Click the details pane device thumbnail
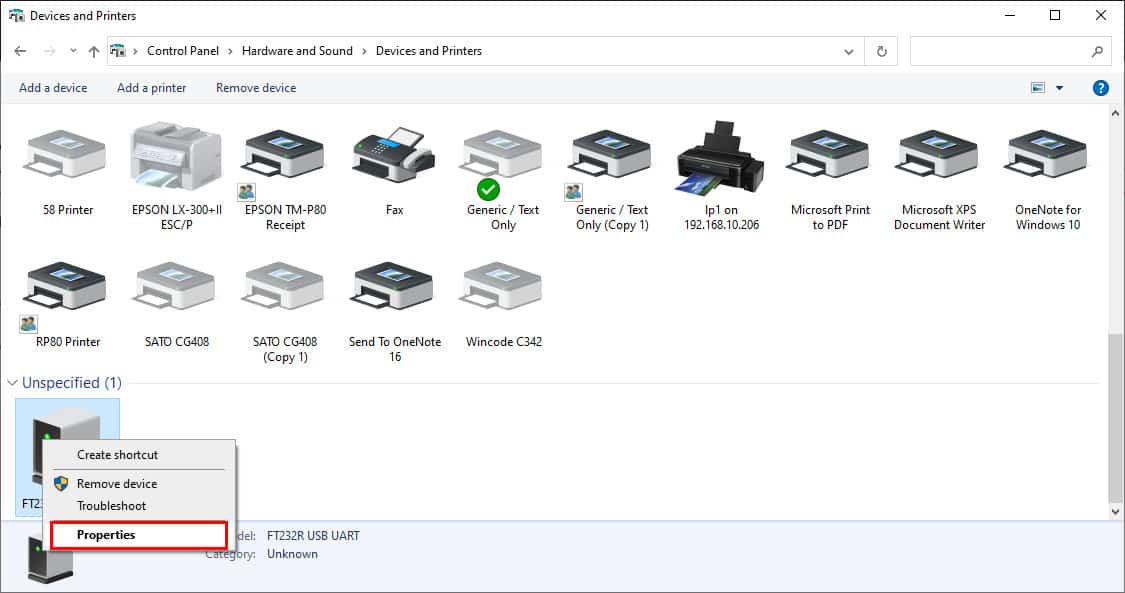Viewport: 1125px width, 593px height. (50, 558)
